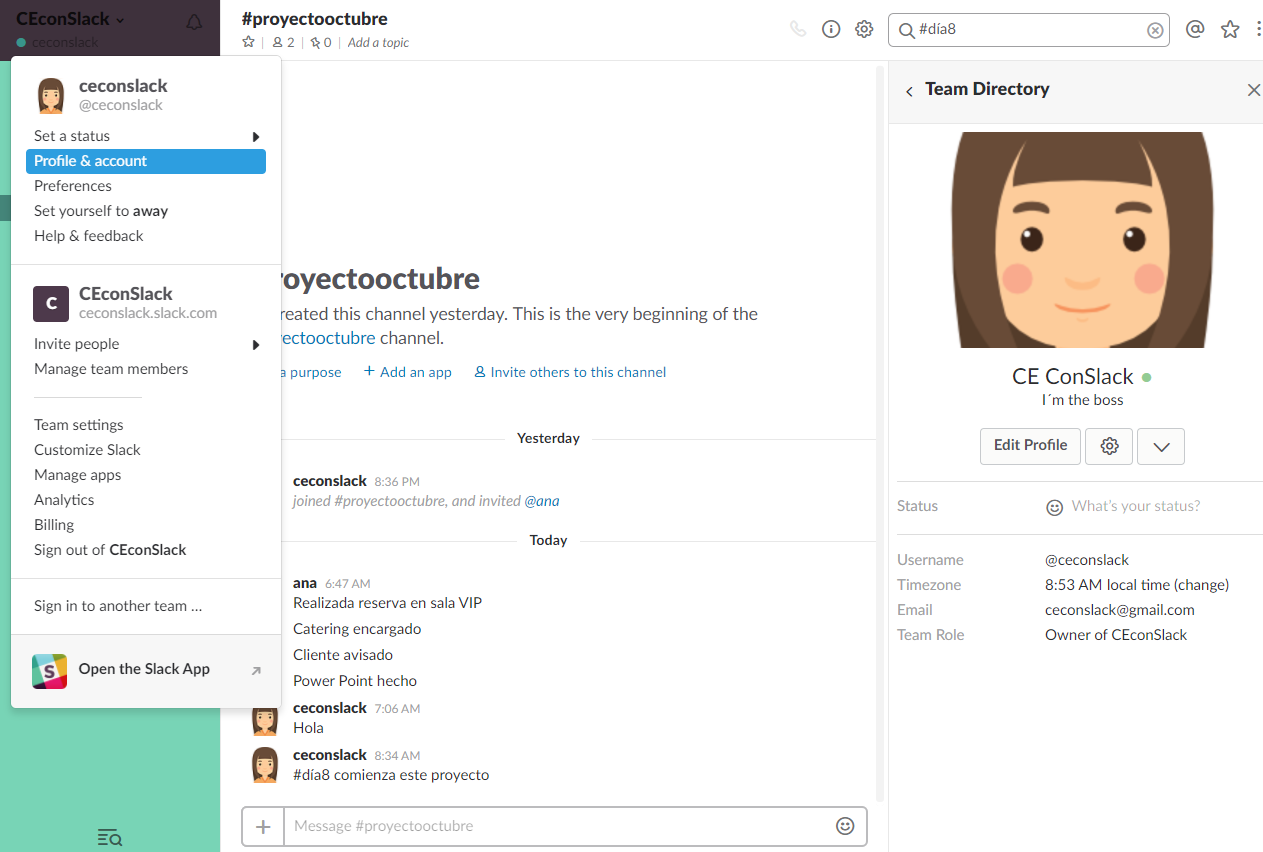Click the Edit Profile button
Image resolution: width=1263 pixels, height=852 pixels.
(x=1030, y=446)
